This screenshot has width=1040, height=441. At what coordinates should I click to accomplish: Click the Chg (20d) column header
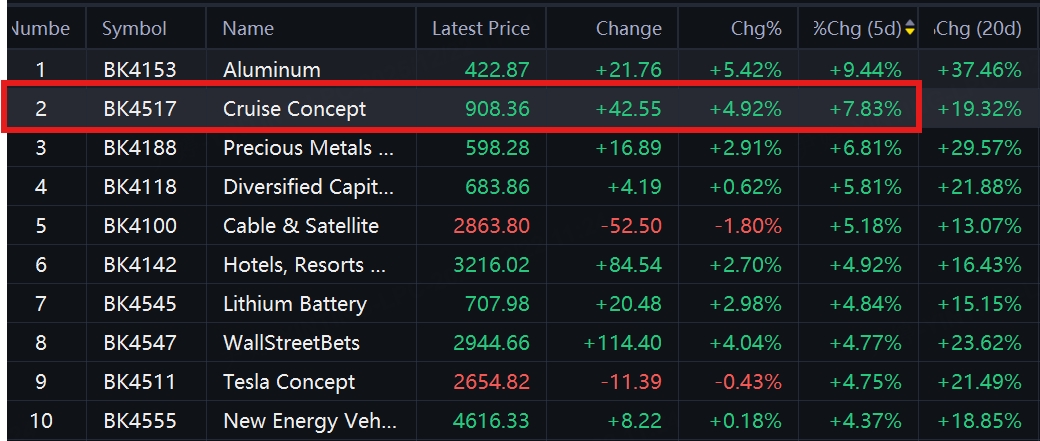click(978, 29)
